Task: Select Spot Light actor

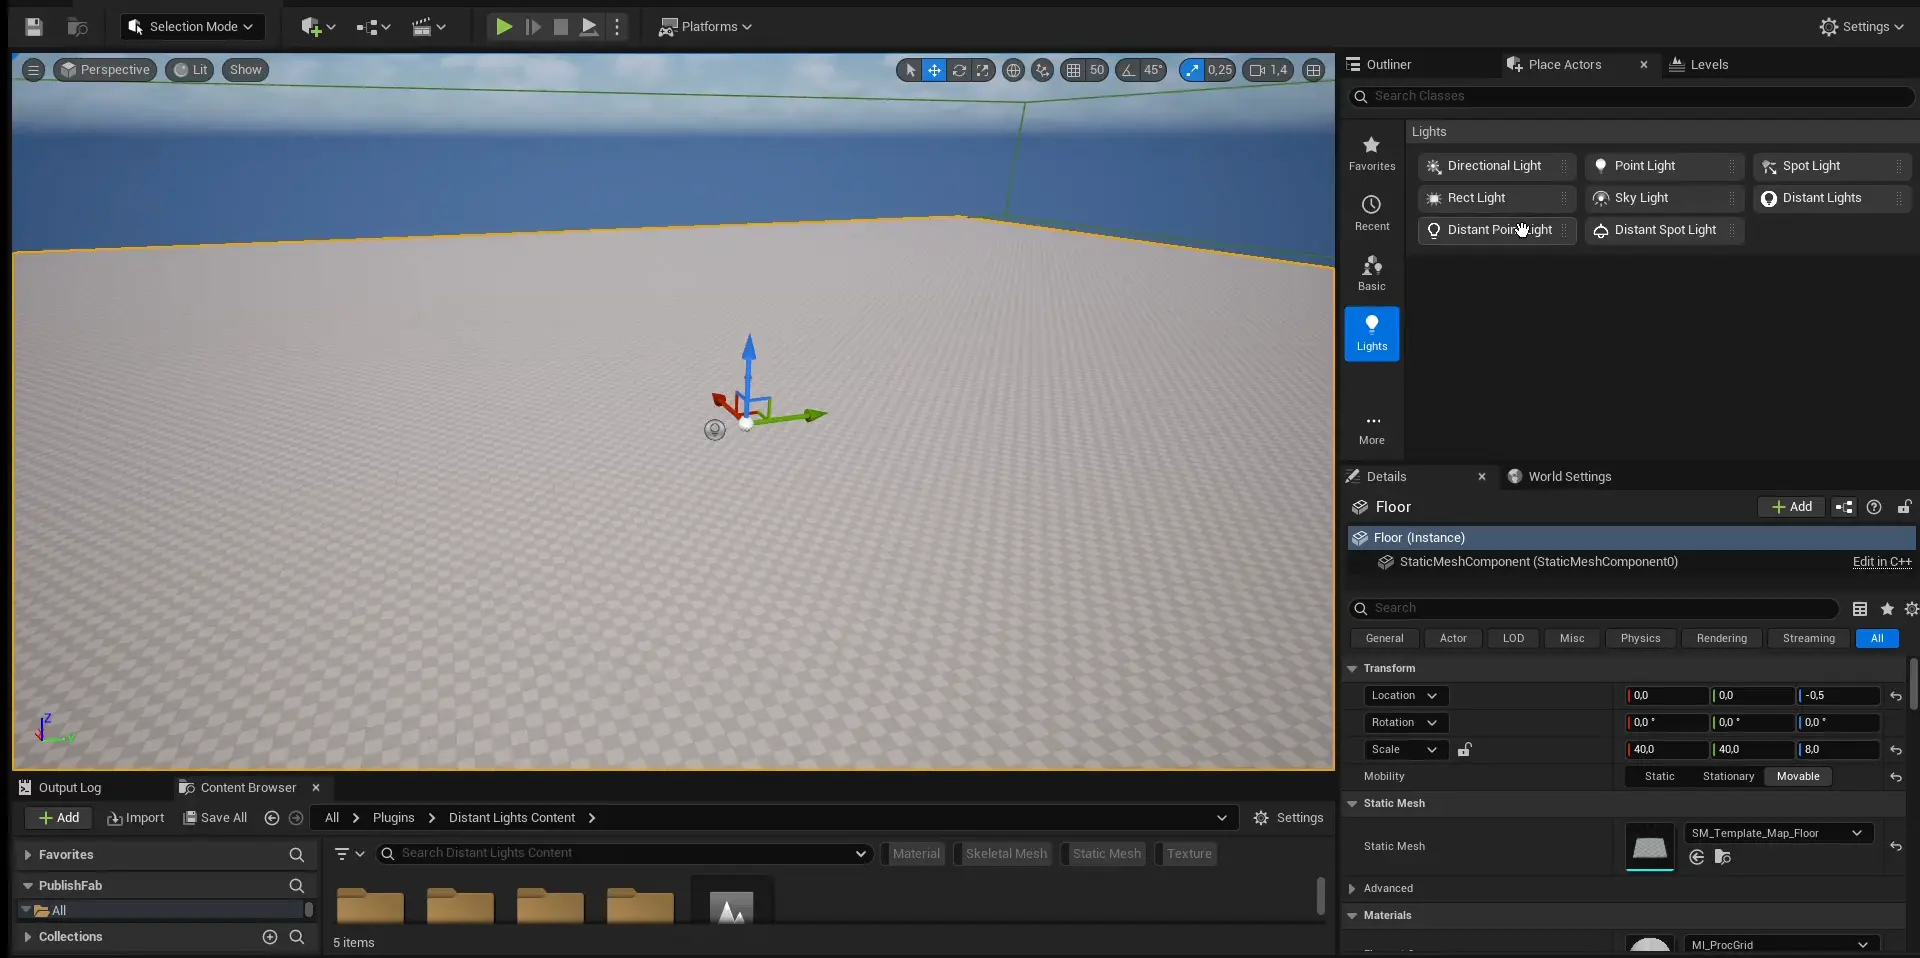Action: [x=1831, y=166]
